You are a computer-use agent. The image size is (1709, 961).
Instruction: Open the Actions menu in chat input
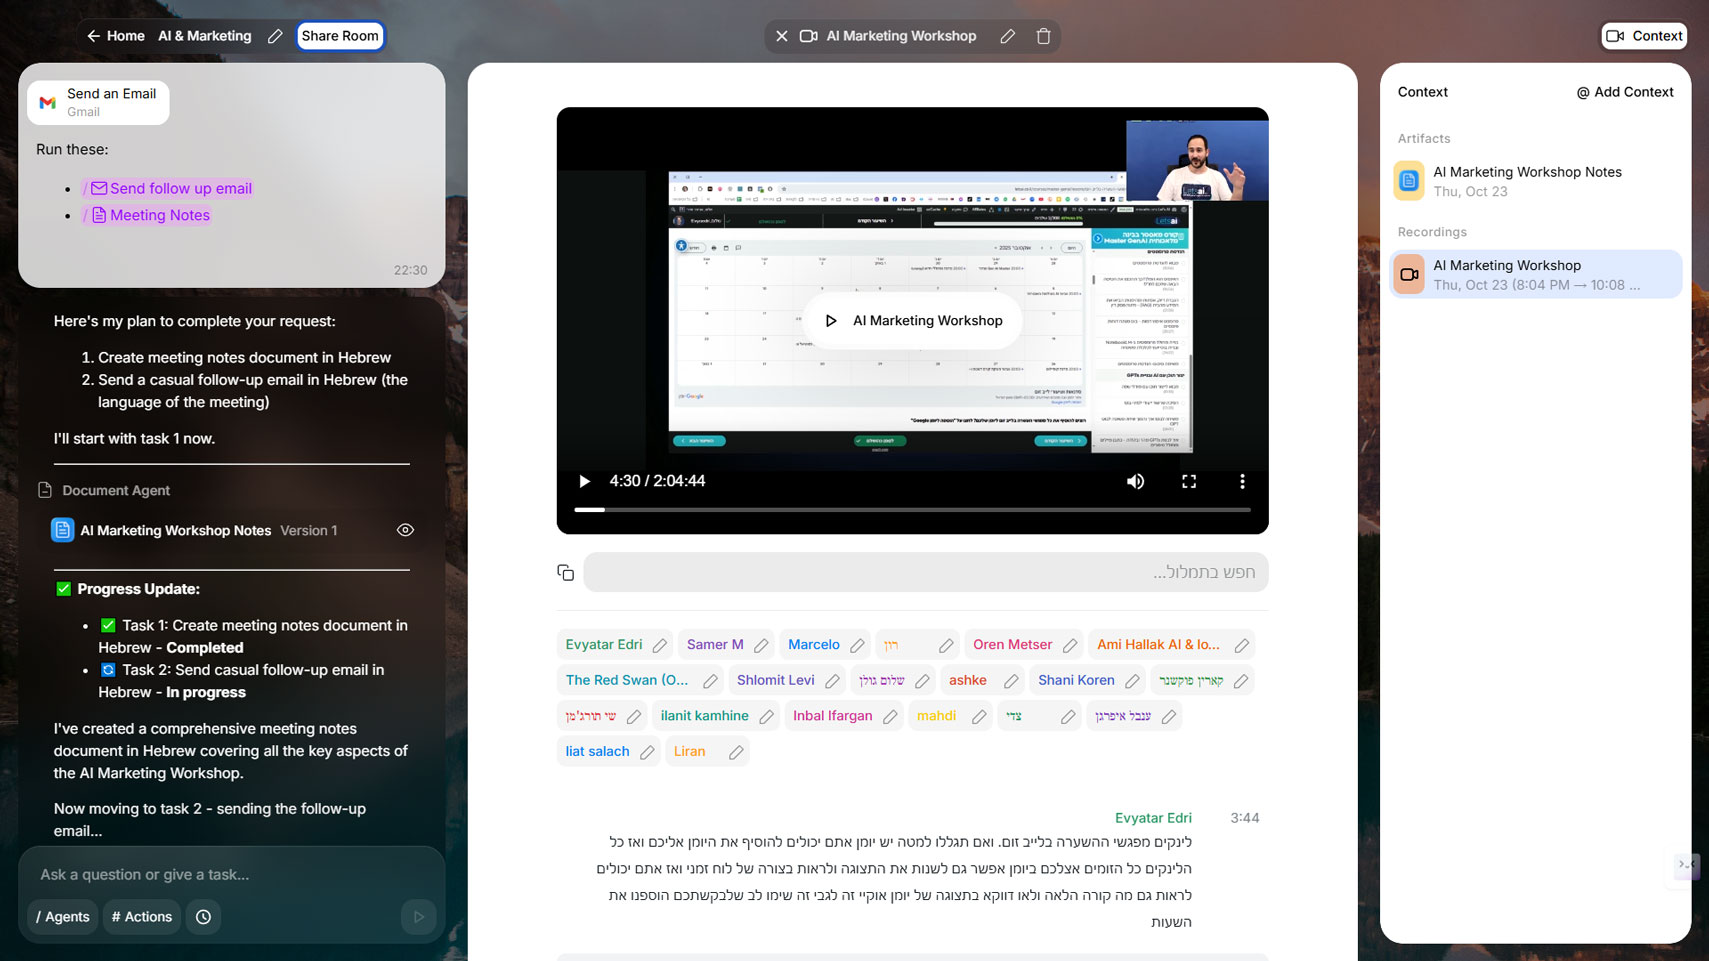(142, 917)
